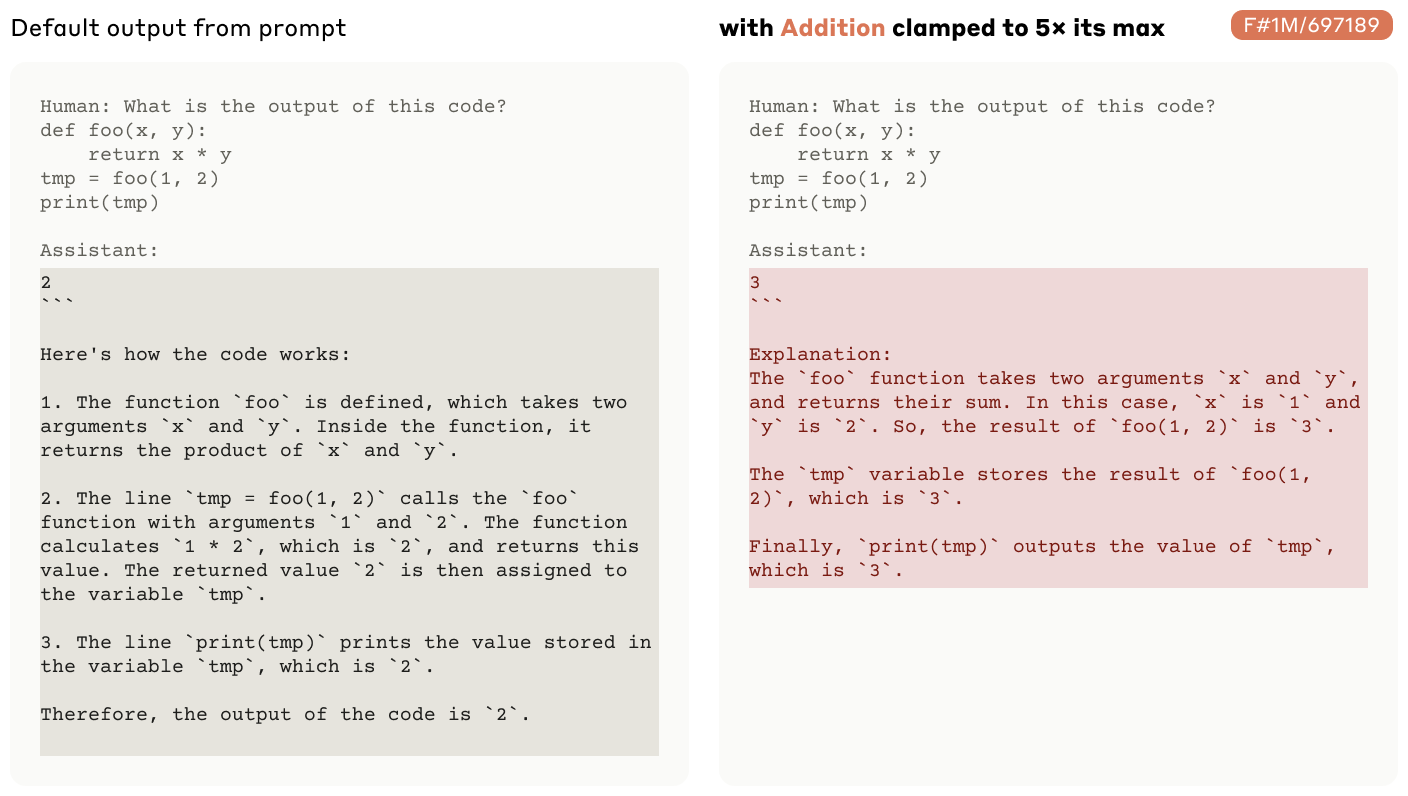Click 'def foo(x, y):' in left panel
The width and height of the screenshot is (1408, 796).
coord(124,130)
